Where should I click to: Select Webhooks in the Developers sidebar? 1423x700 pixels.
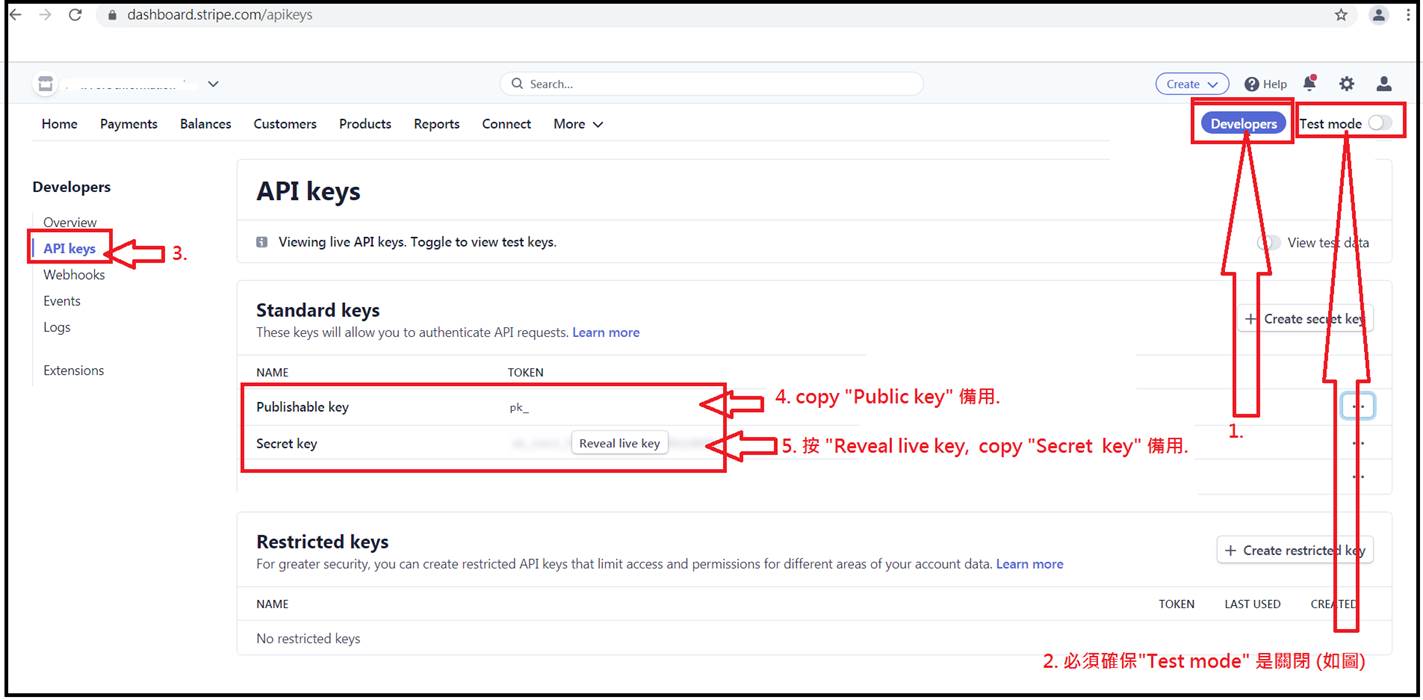click(74, 275)
